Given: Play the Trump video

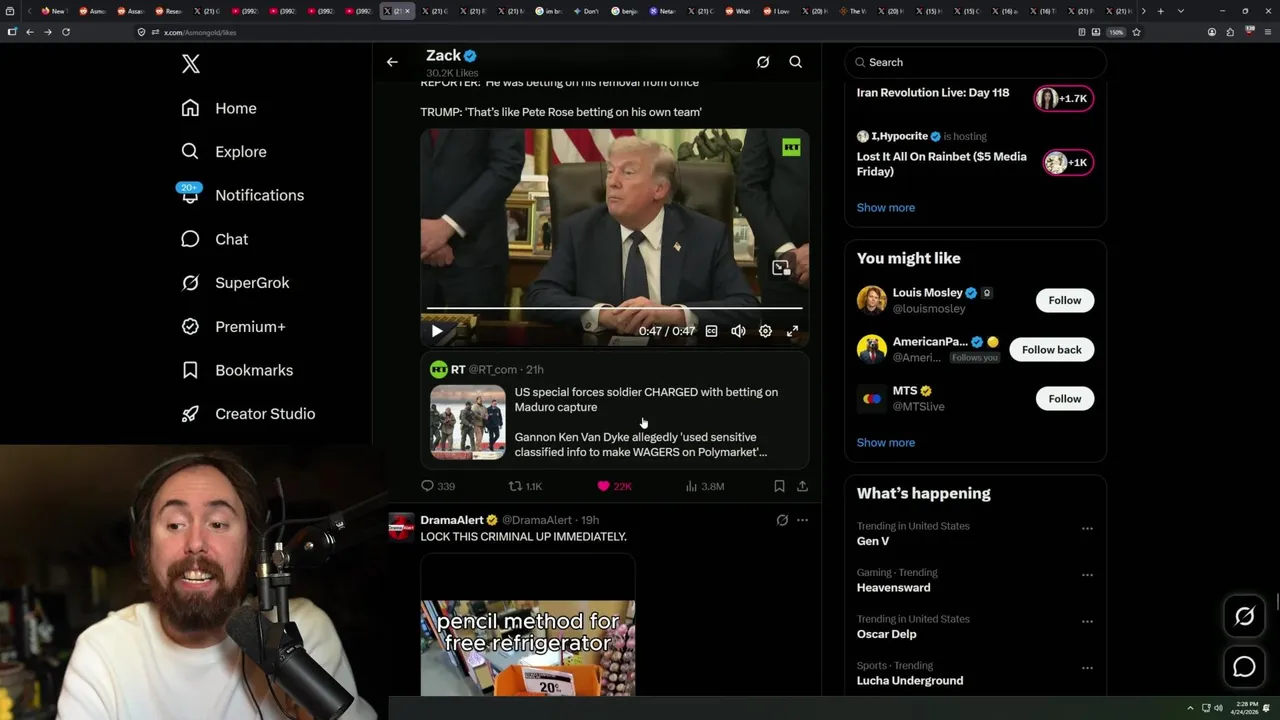Looking at the screenshot, I should pos(437,331).
